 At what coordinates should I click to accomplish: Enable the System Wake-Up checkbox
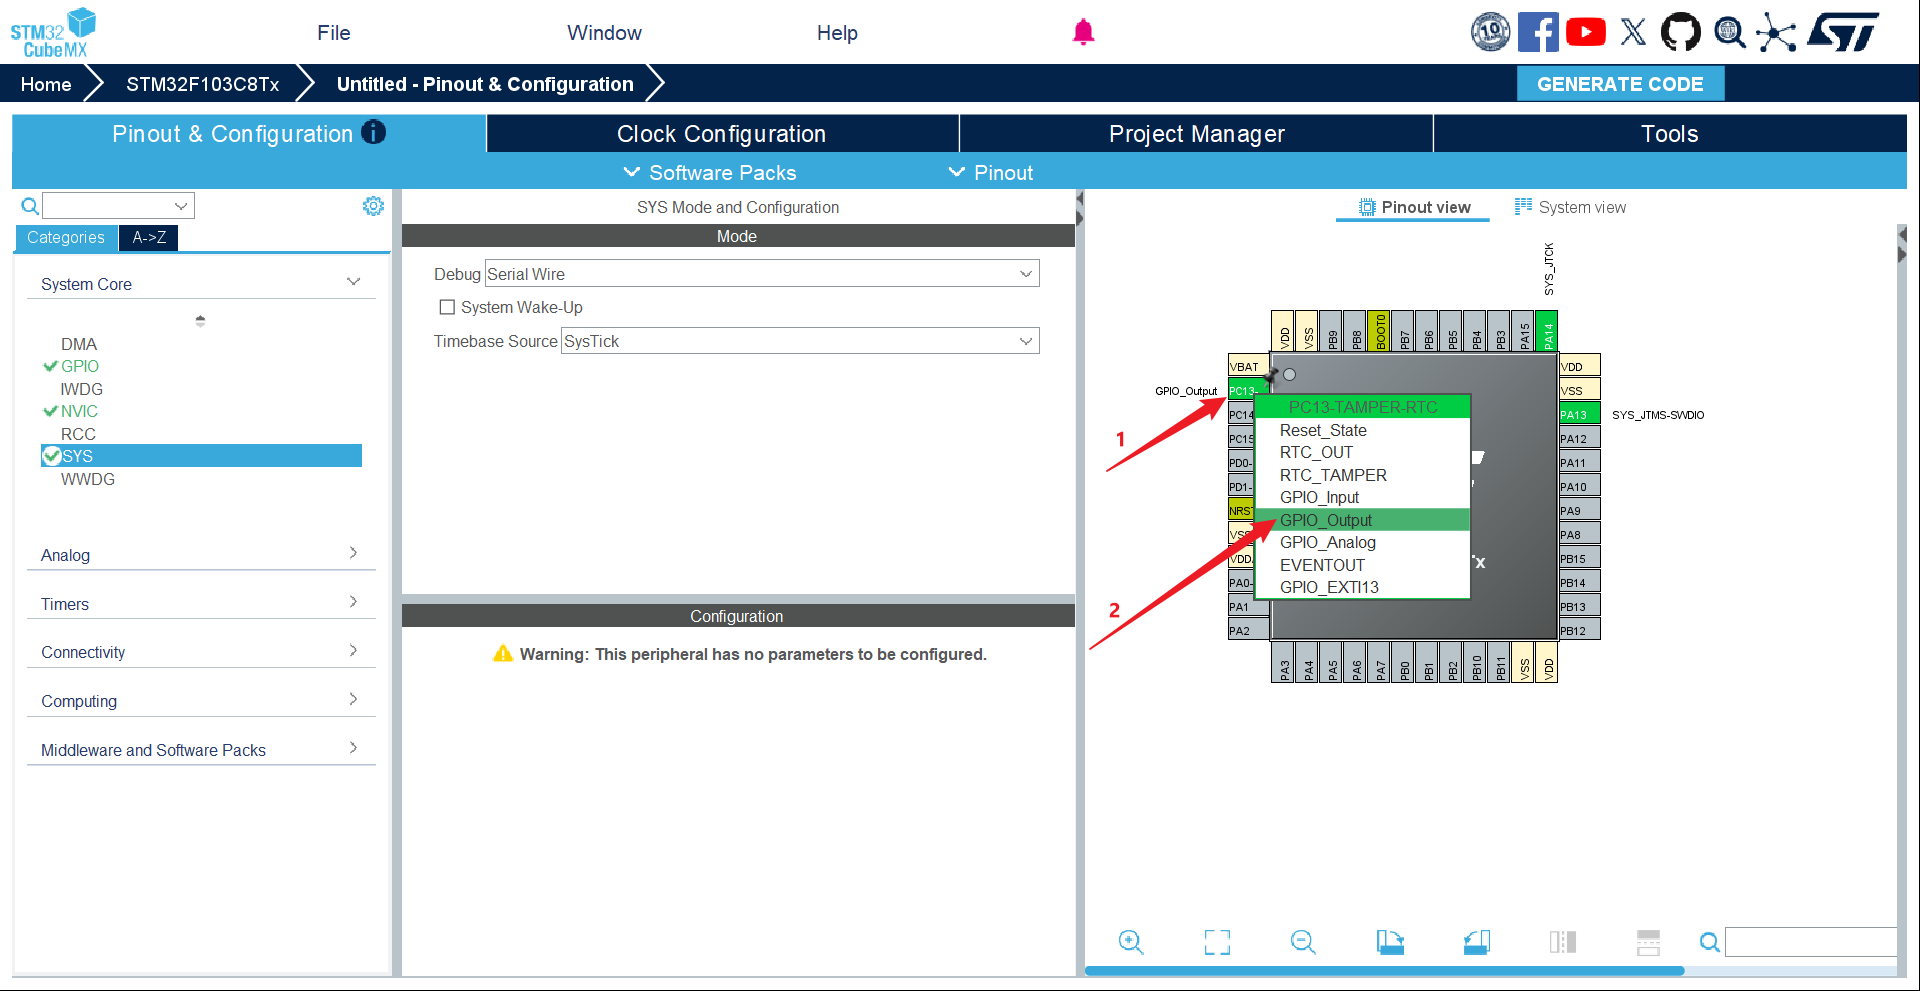[x=447, y=307]
